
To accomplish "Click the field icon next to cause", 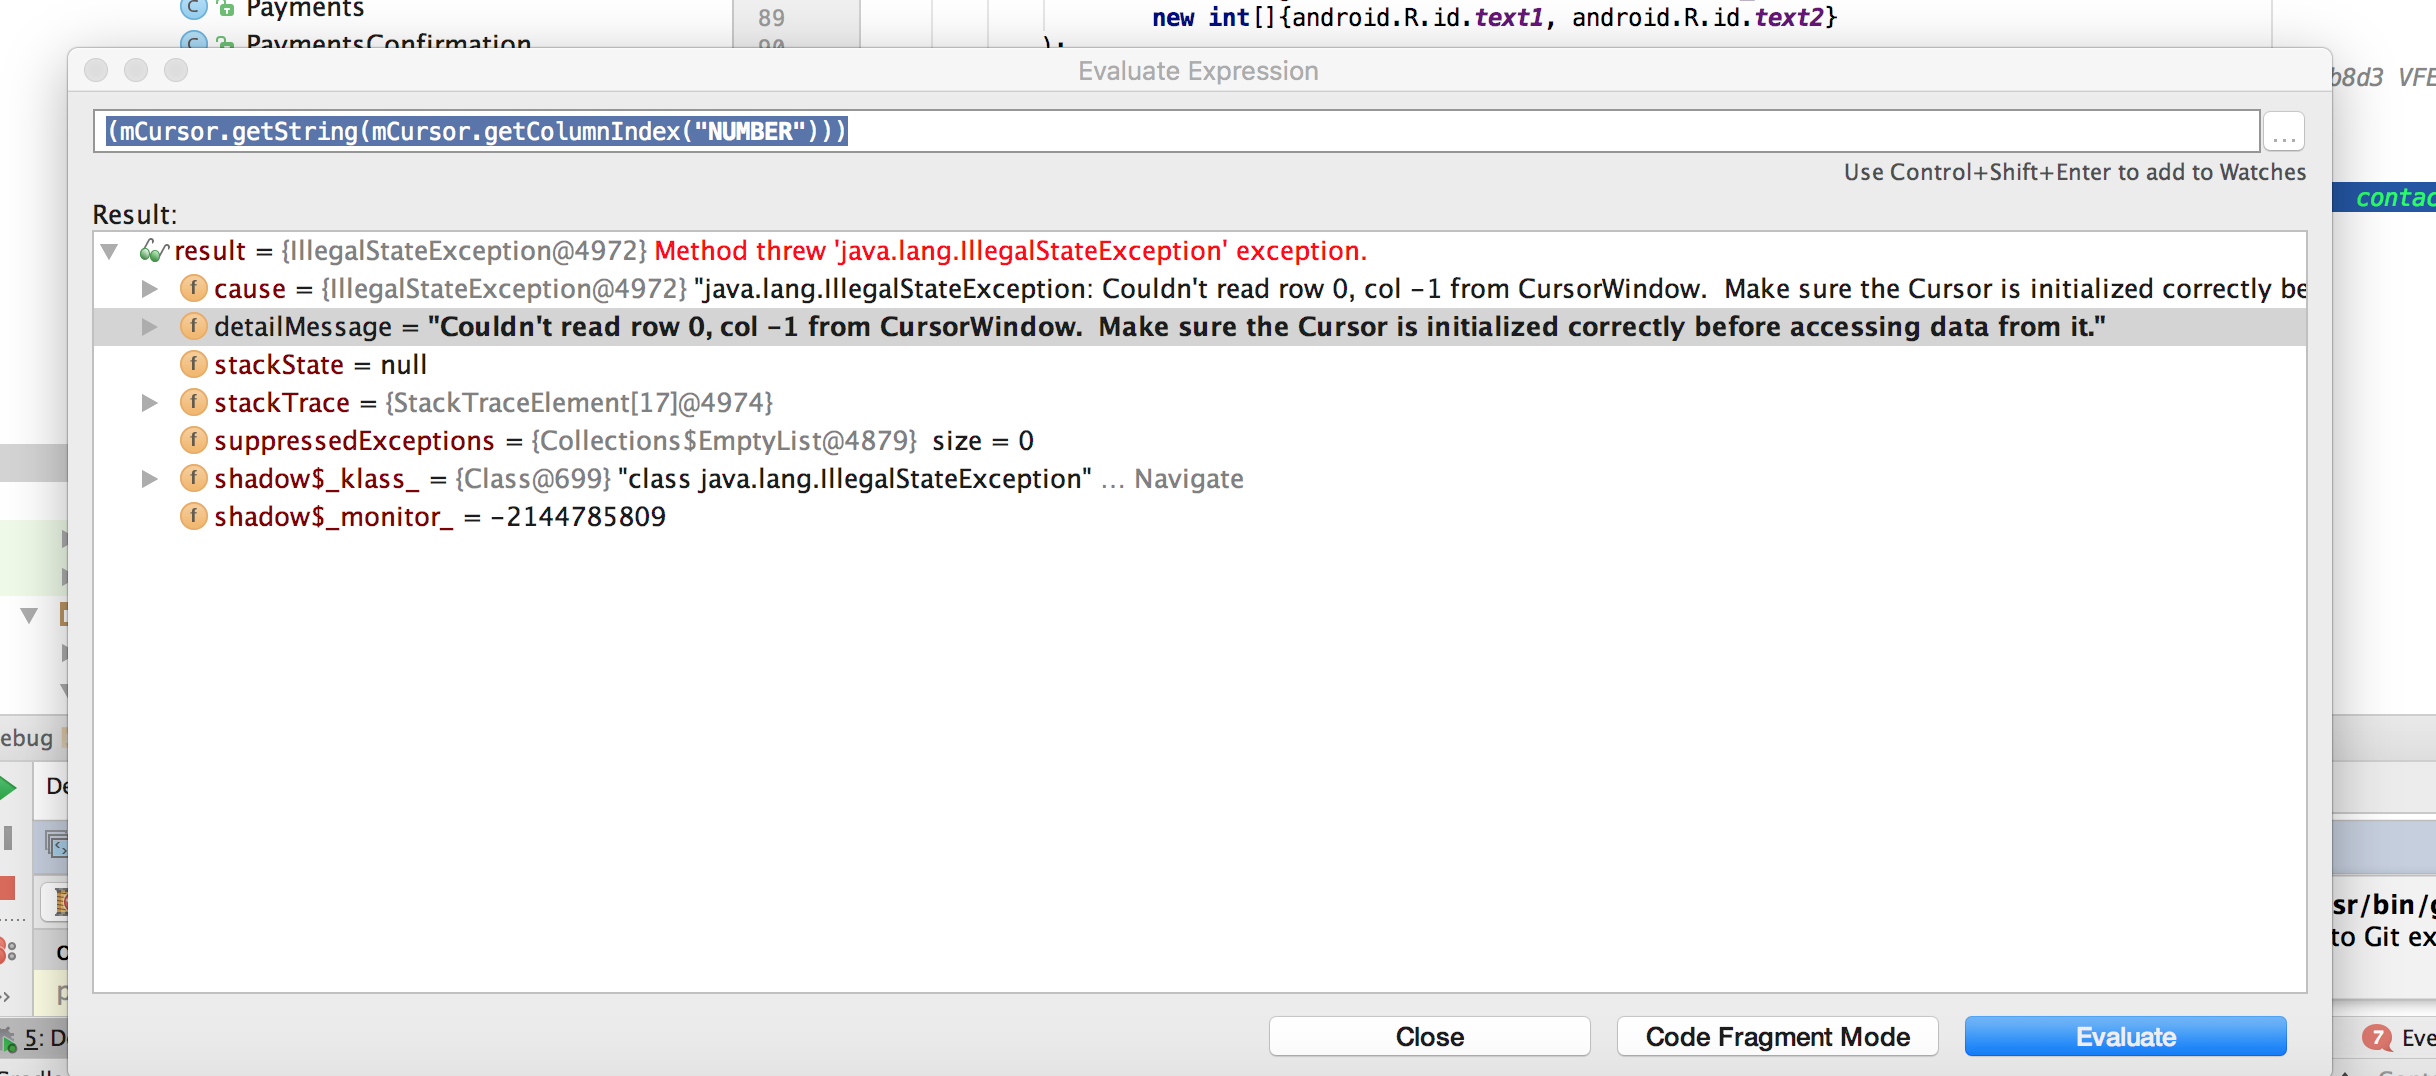I will [x=193, y=289].
